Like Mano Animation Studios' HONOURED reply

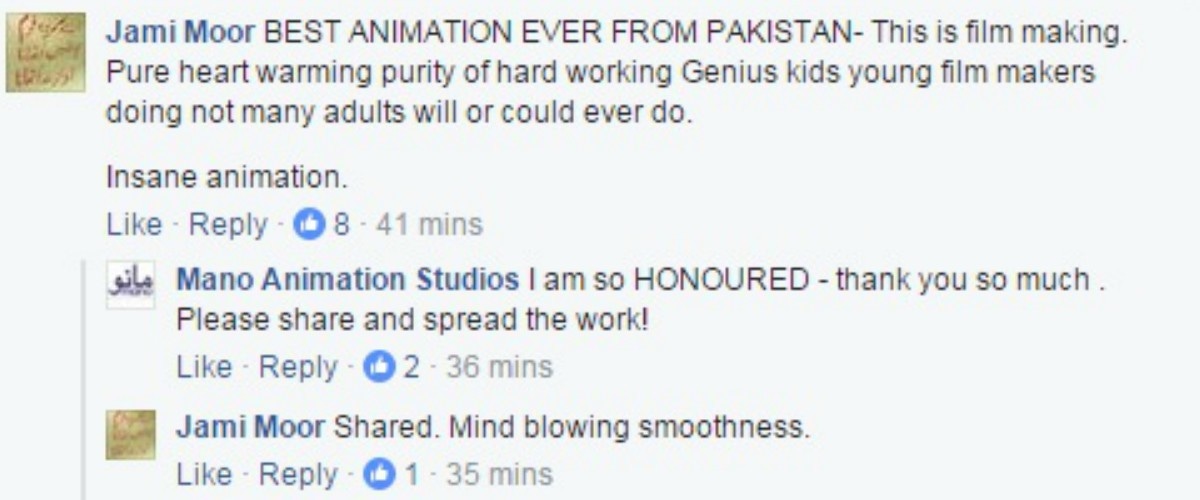(204, 368)
